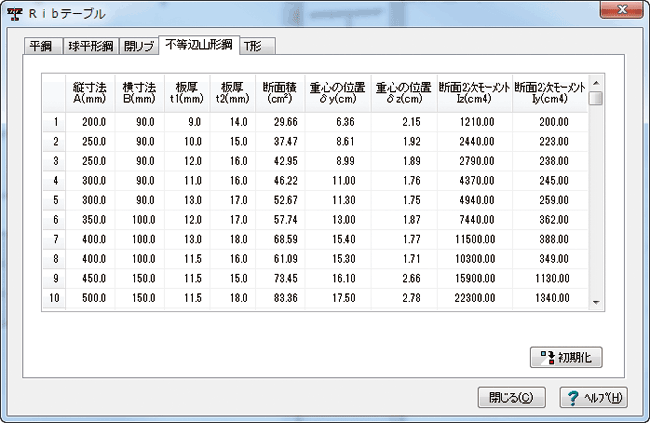Image resolution: width=650 pixels, height=423 pixels.
Task: Click the 縦寸法 A(mm) column header
Action: click(90, 93)
